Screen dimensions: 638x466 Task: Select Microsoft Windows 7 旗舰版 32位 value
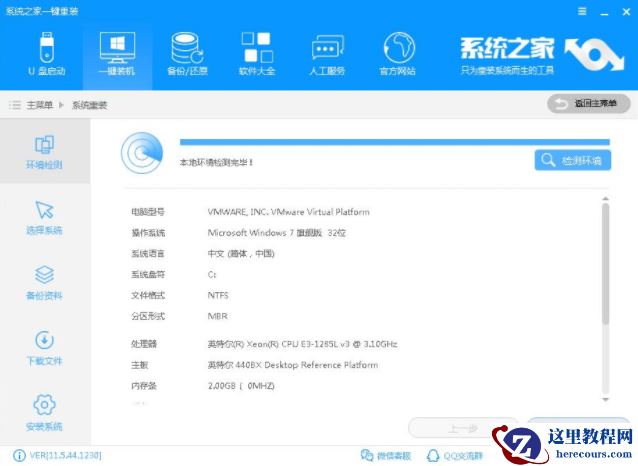277,233
